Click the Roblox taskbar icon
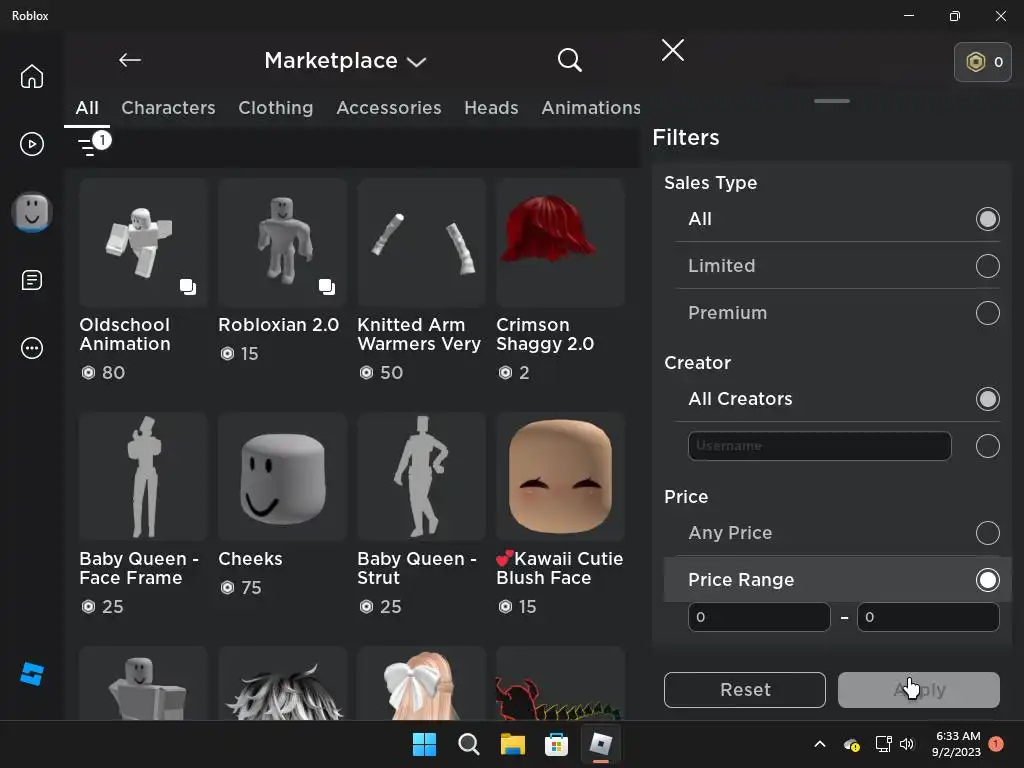This screenshot has height=768, width=1024. coord(601,744)
